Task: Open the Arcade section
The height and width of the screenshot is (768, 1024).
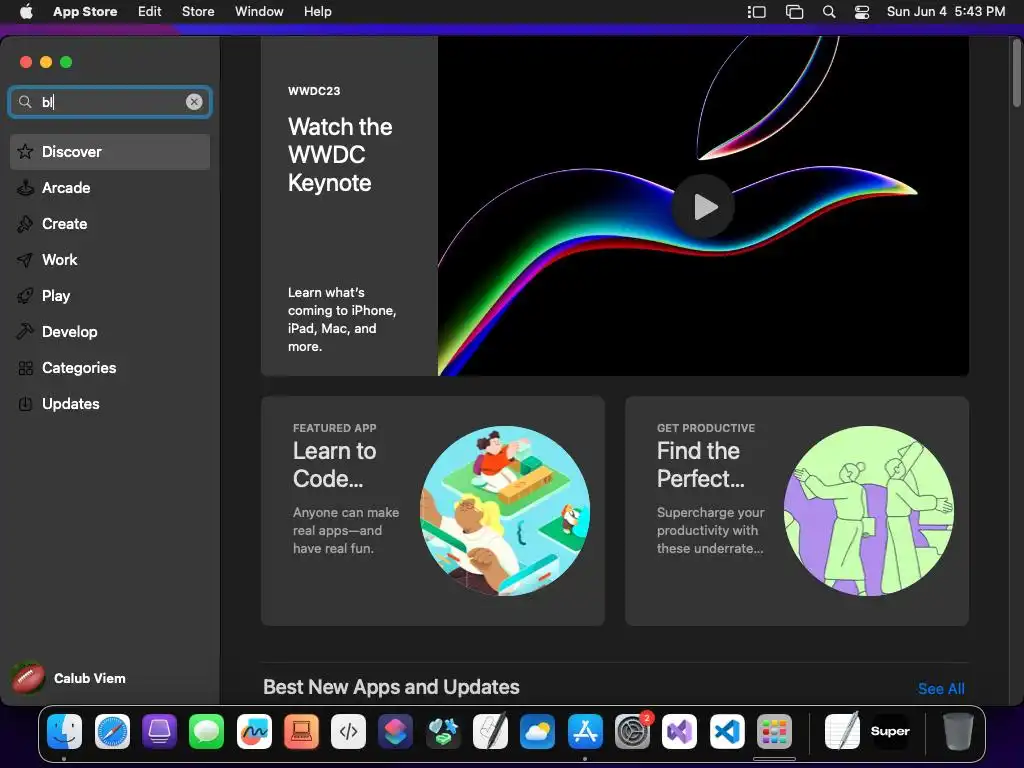Action: 110,188
